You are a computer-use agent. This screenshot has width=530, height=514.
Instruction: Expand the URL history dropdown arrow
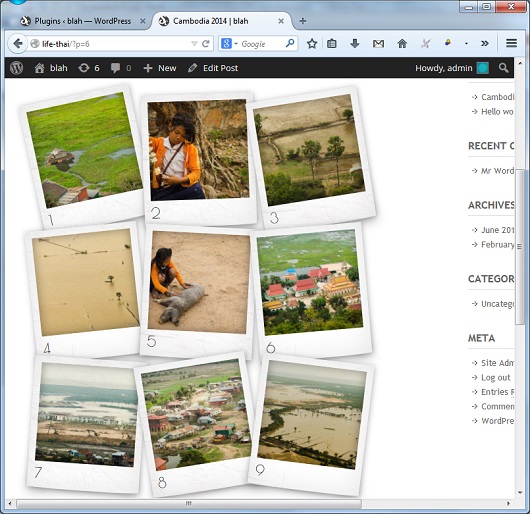pos(194,44)
